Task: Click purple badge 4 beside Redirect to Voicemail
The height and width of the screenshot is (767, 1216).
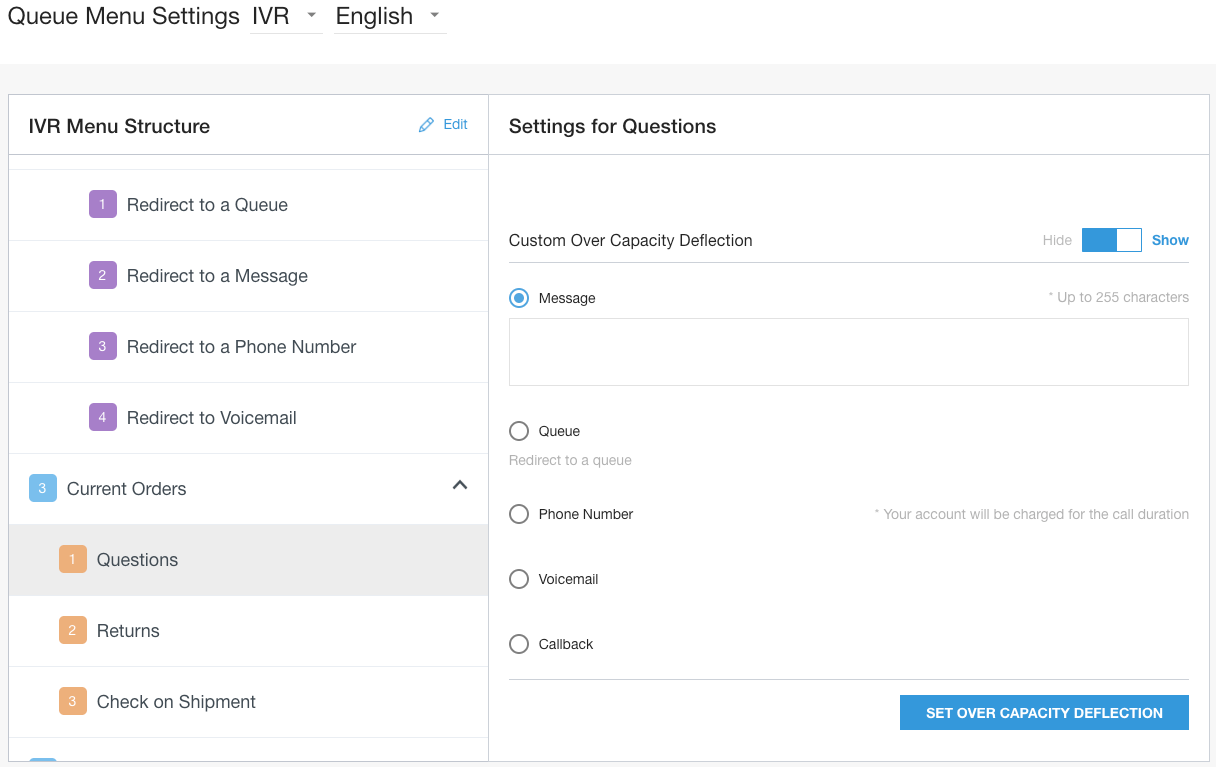Action: (x=102, y=417)
